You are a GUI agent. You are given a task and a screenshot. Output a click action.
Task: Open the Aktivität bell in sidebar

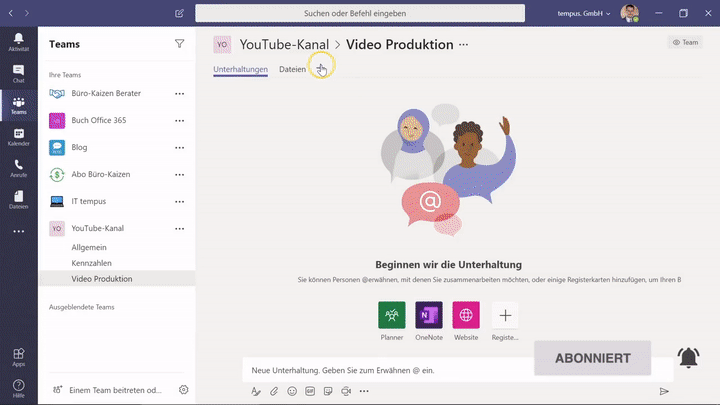tap(18, 42)
